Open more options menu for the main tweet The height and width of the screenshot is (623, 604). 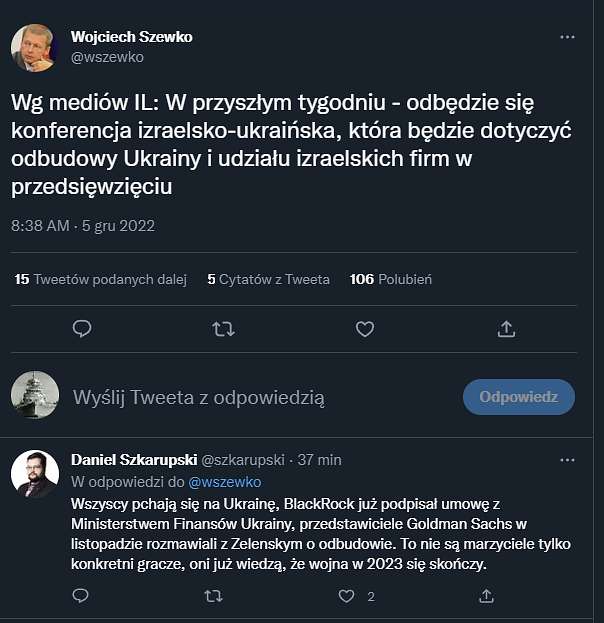tap(567, 37)
